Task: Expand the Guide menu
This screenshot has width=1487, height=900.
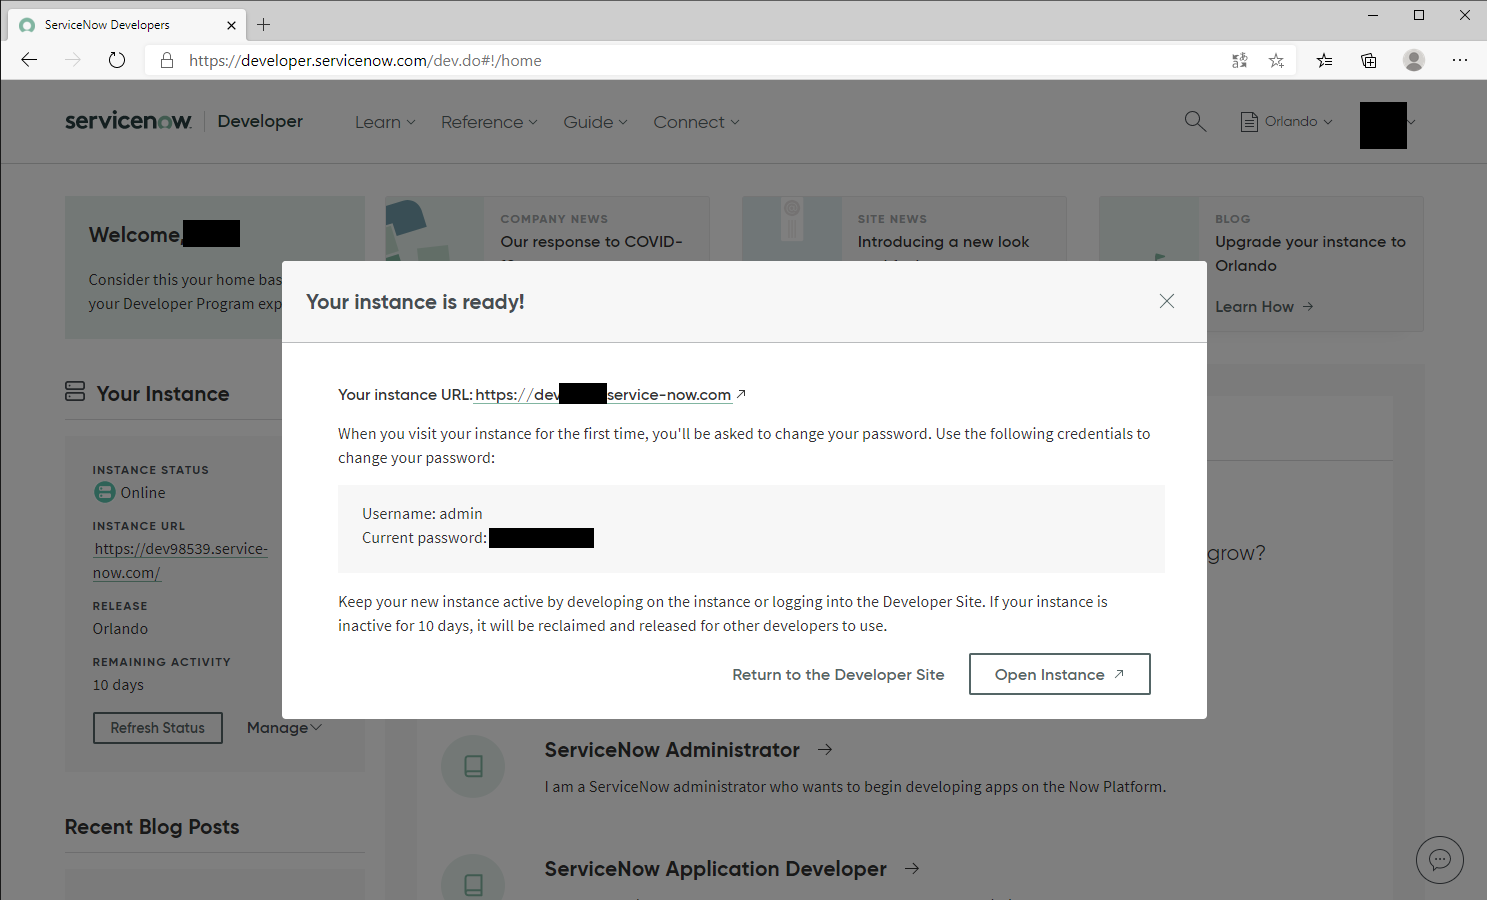Action: click(595, 122)
